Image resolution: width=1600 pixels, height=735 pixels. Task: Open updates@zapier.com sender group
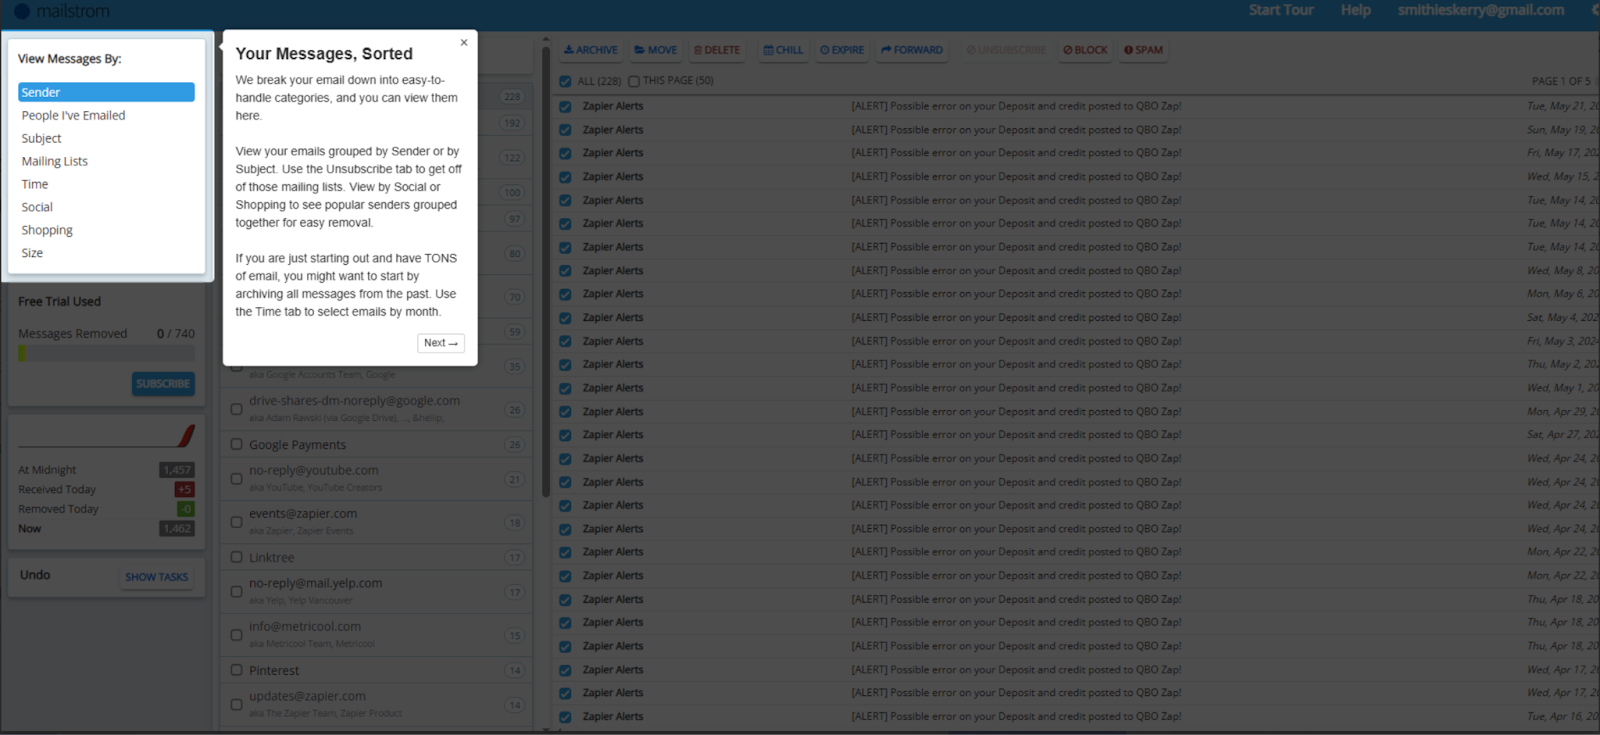pyautogui.click(x=307, y=697)
